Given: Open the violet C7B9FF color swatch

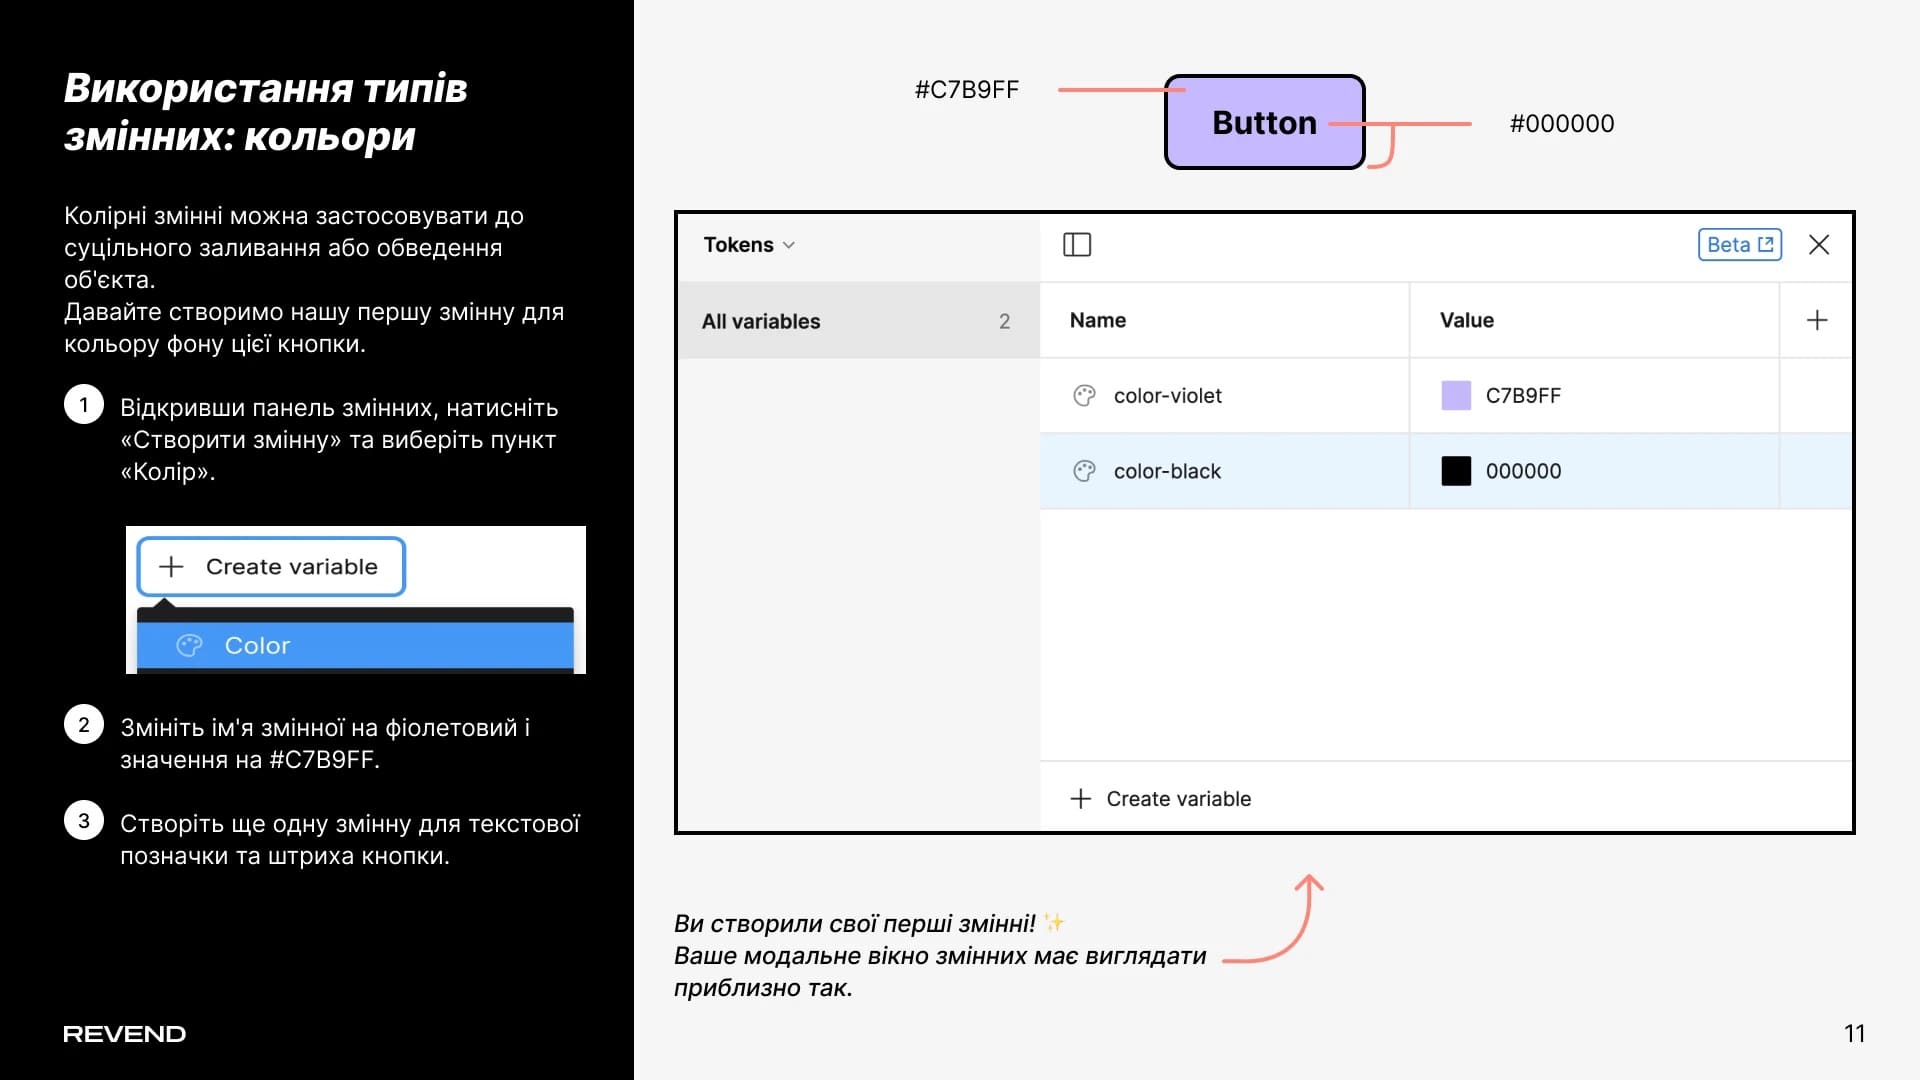Looking at the screenshot, I should point(1456,396).
